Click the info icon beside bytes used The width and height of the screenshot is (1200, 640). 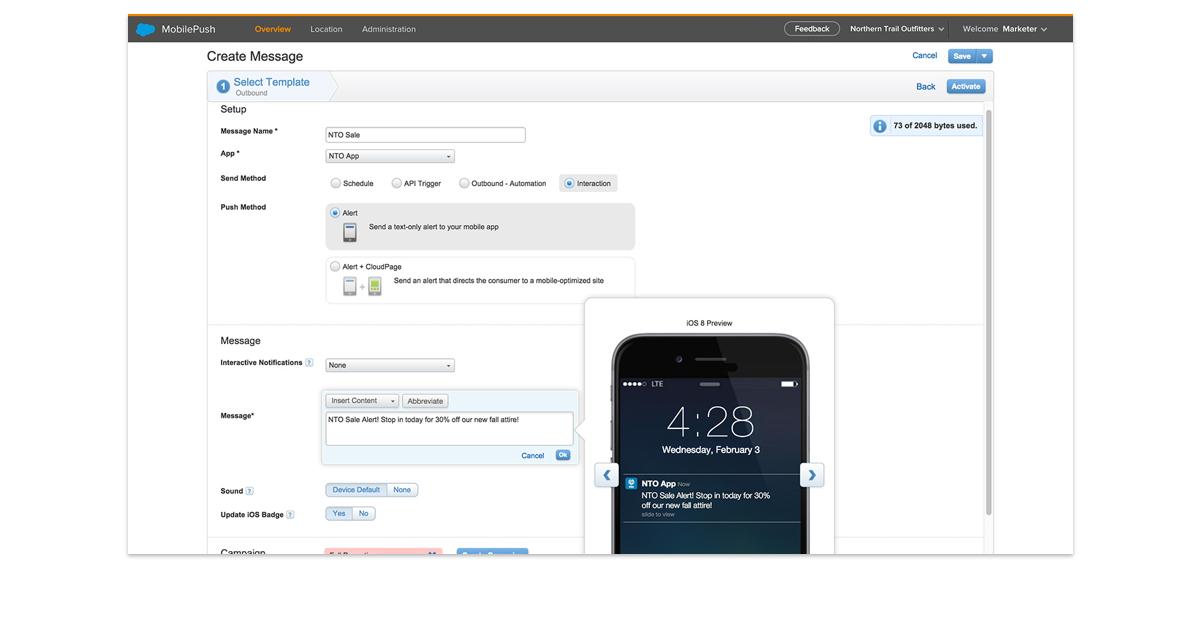880,126
